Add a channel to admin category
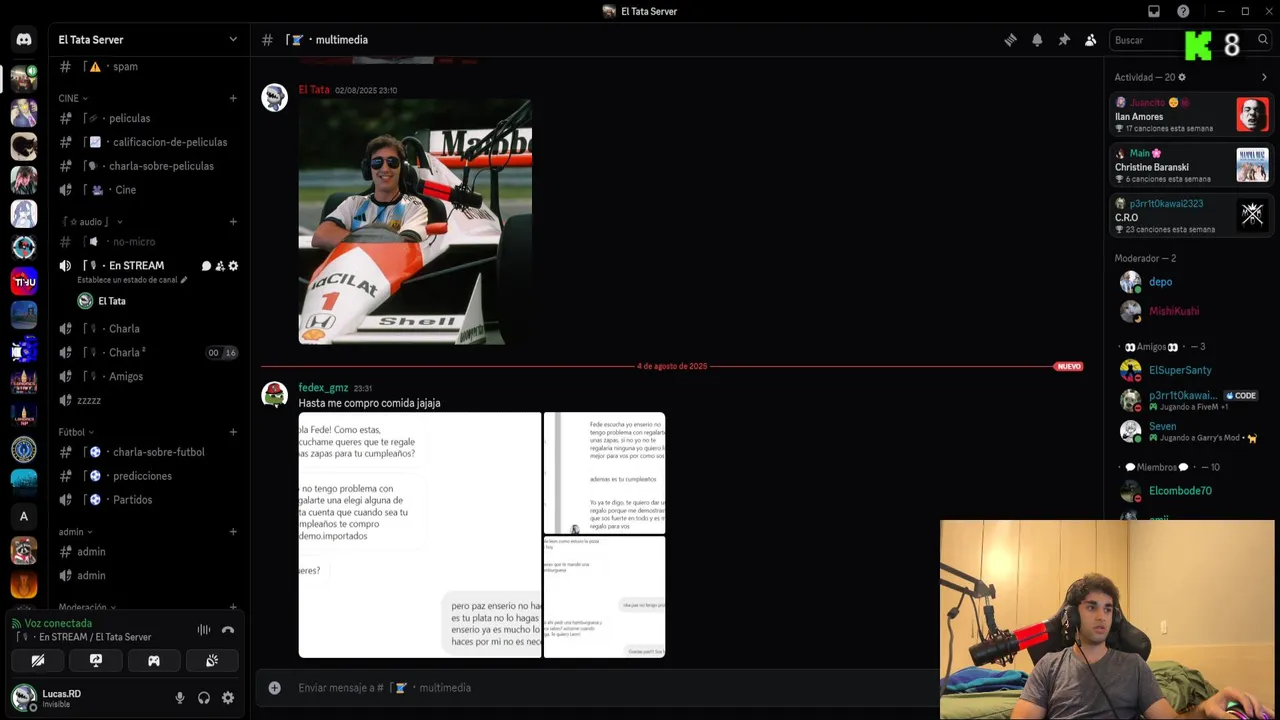Viewport: 1280px width, 720px height. point(233,532)
